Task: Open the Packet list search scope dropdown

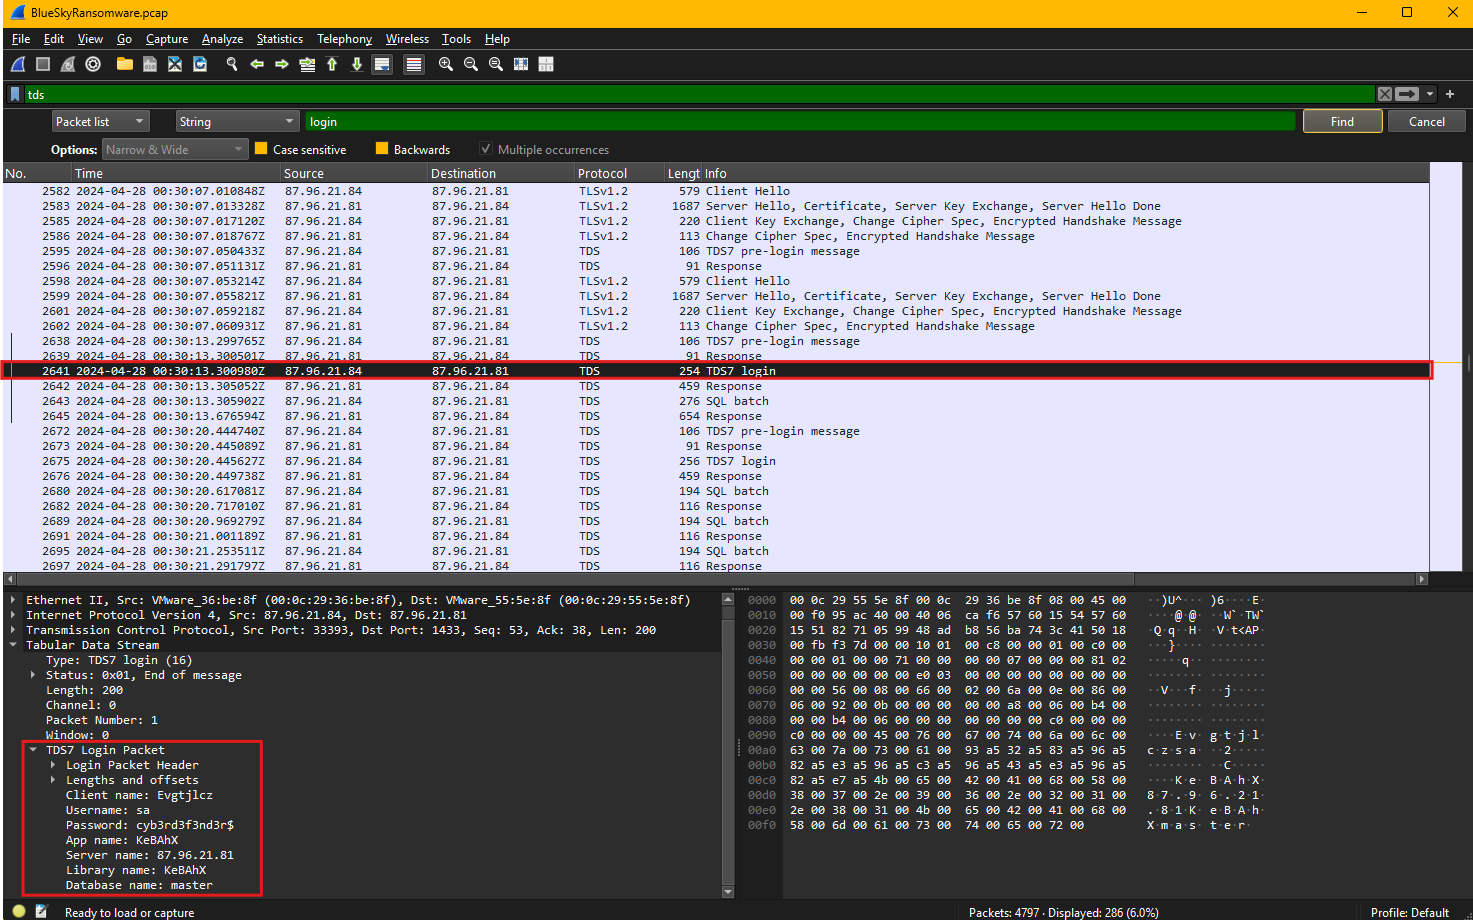Action: coord(100,121)
